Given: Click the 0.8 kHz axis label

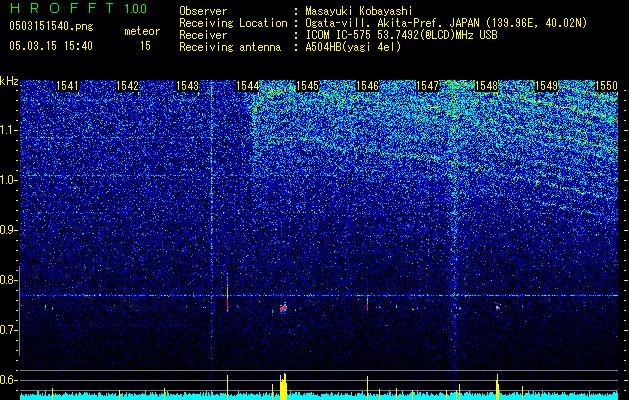Looking at the screenshot, I should (x=9, y=280).
